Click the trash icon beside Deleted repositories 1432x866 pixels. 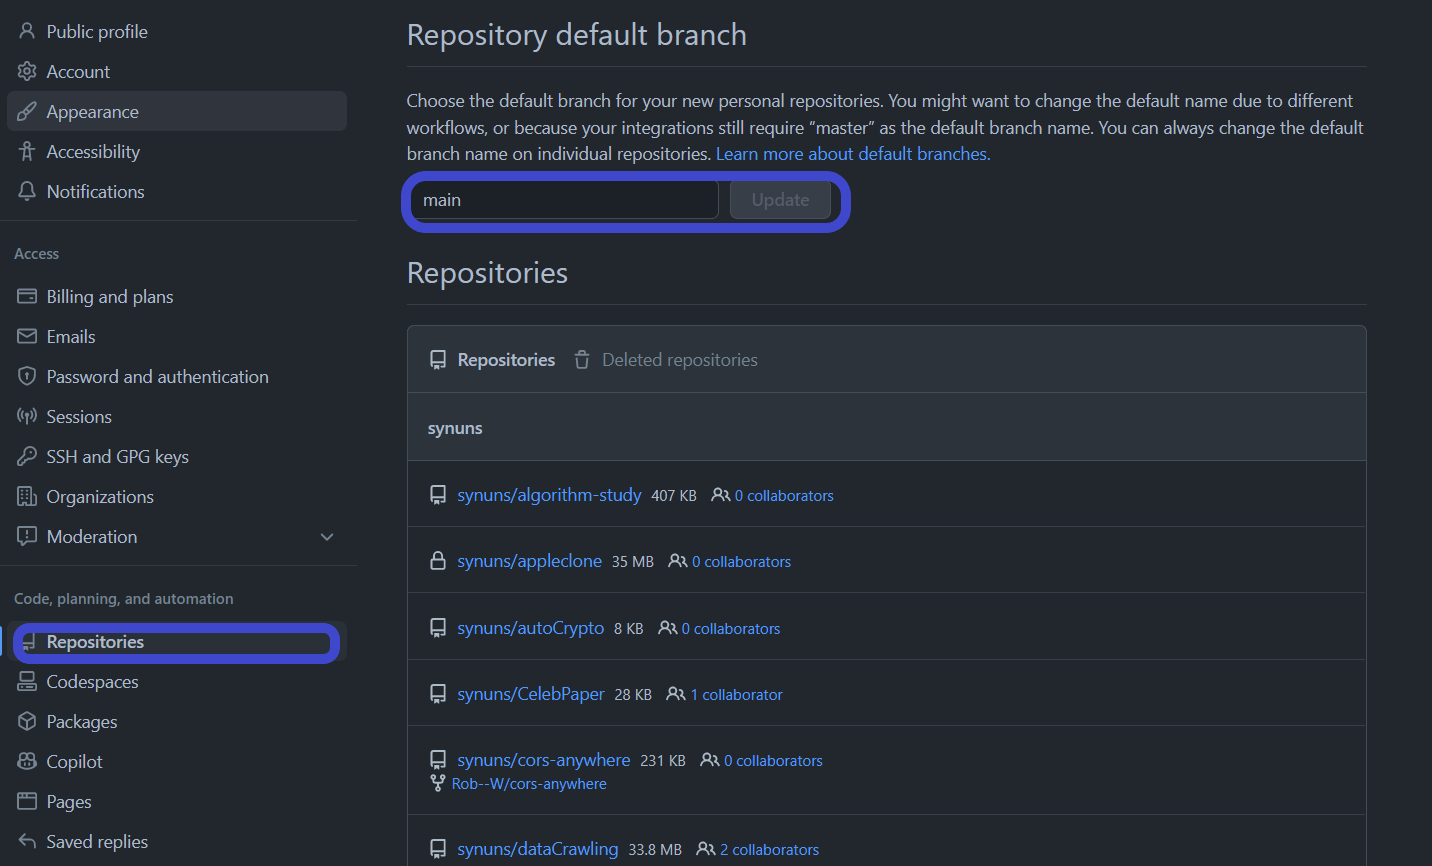click(582, 360)
